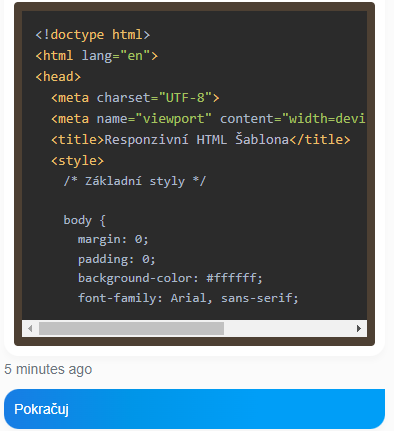Click the <!doctype html> line
The width and height of the screenshot is (394, 431).
[x=93, y=35]
